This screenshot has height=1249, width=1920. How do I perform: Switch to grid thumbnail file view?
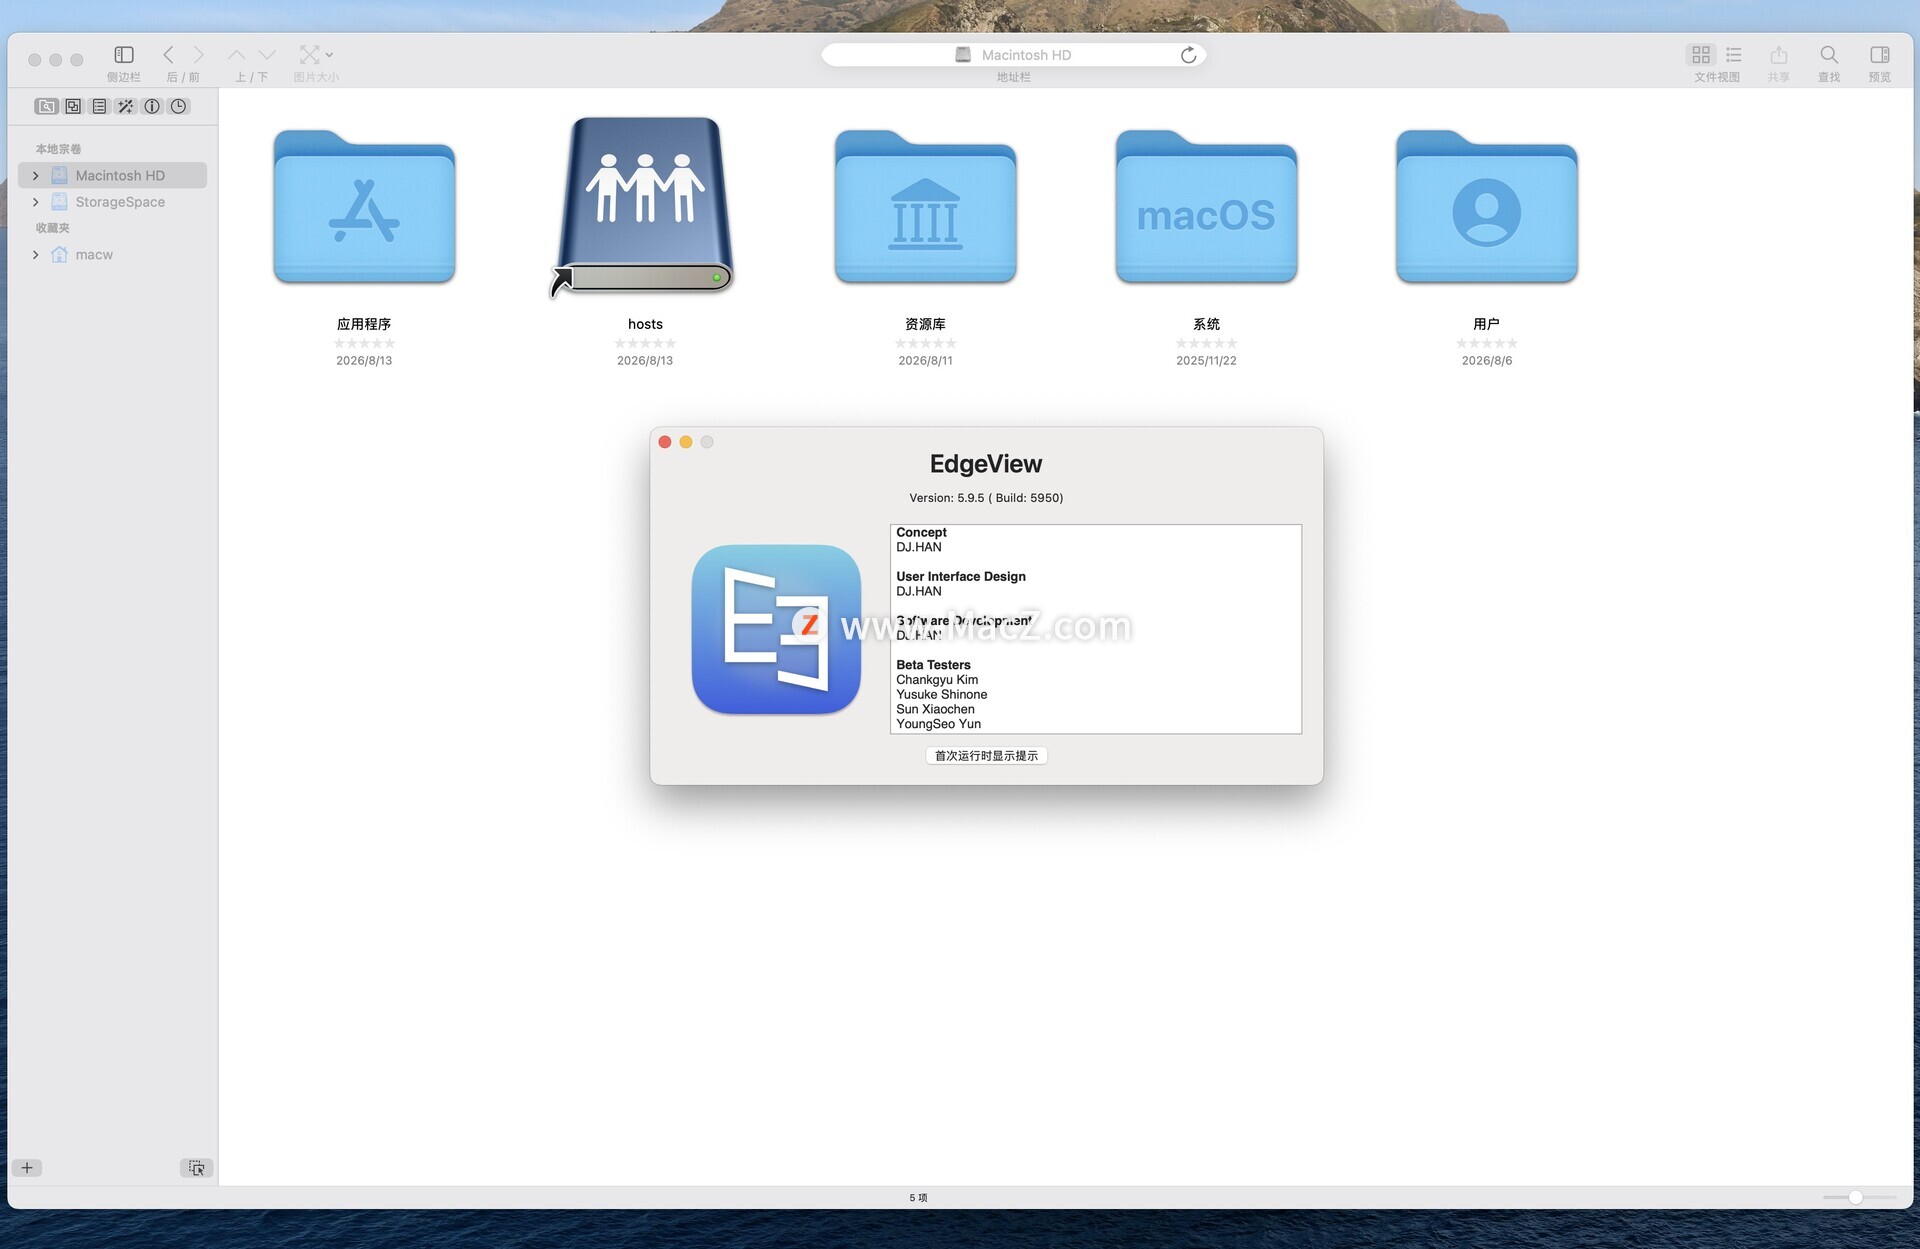click(1700, 55)
